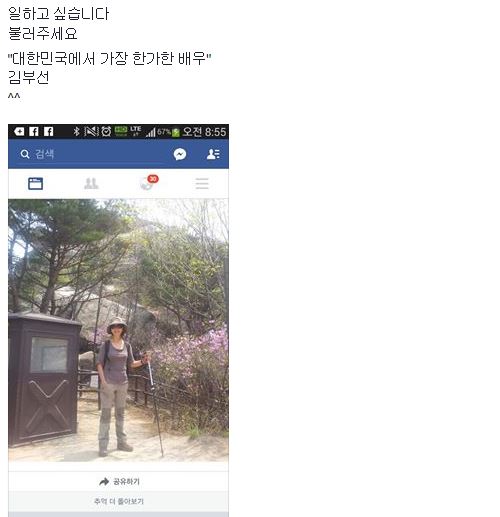
Task: Tap the Bluetooth status icon
Action: 77,132
